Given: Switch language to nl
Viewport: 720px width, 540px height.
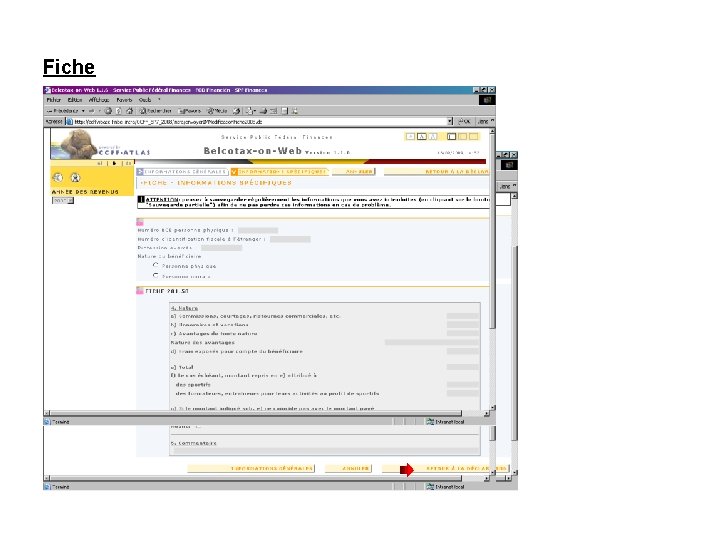Looking at the screenshot, I should point(100,163).
